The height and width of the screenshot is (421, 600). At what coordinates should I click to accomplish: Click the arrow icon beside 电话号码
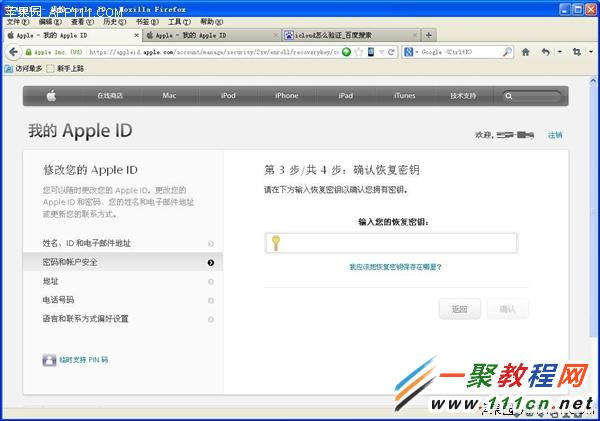coord(211,300)
